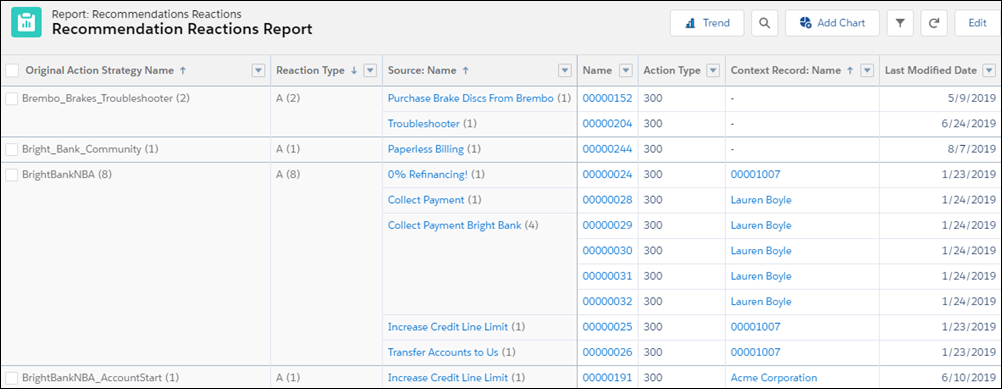Check the Bright_Bank_Community row checkbox

[x=12, y=149]
